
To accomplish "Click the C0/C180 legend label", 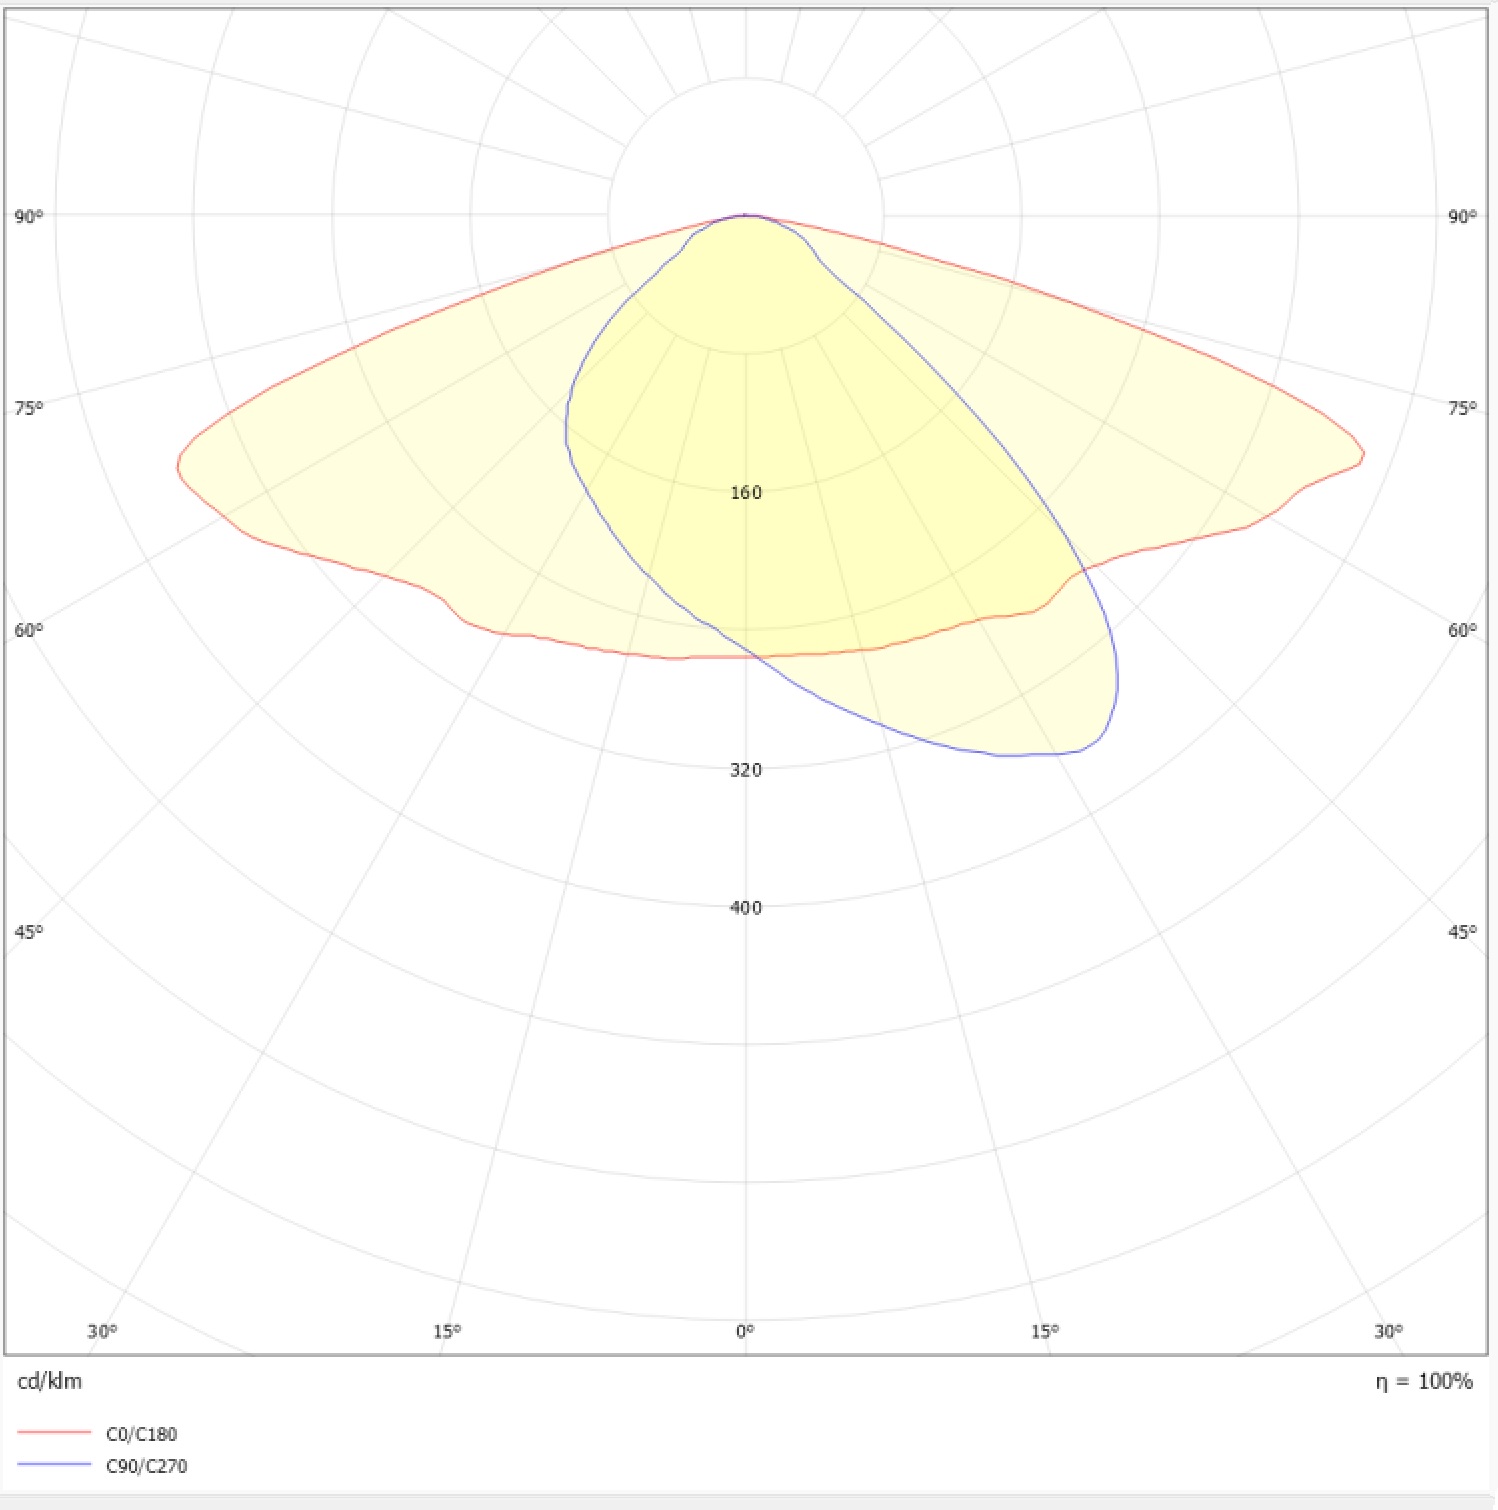I will click(141, 1434).
